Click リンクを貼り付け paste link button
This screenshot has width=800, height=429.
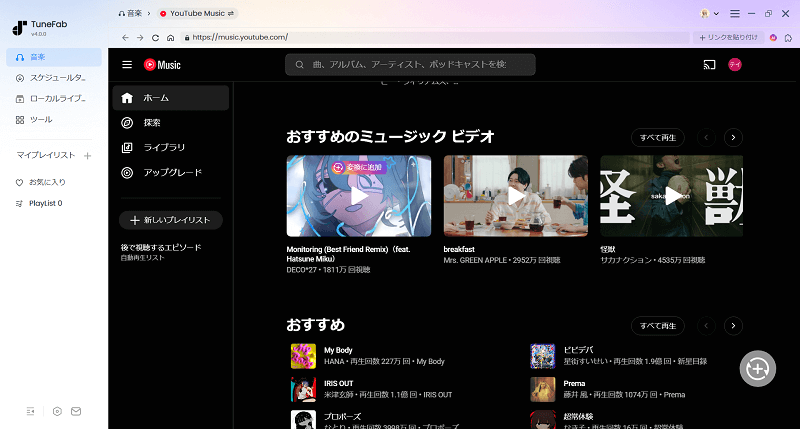(728, 37)
